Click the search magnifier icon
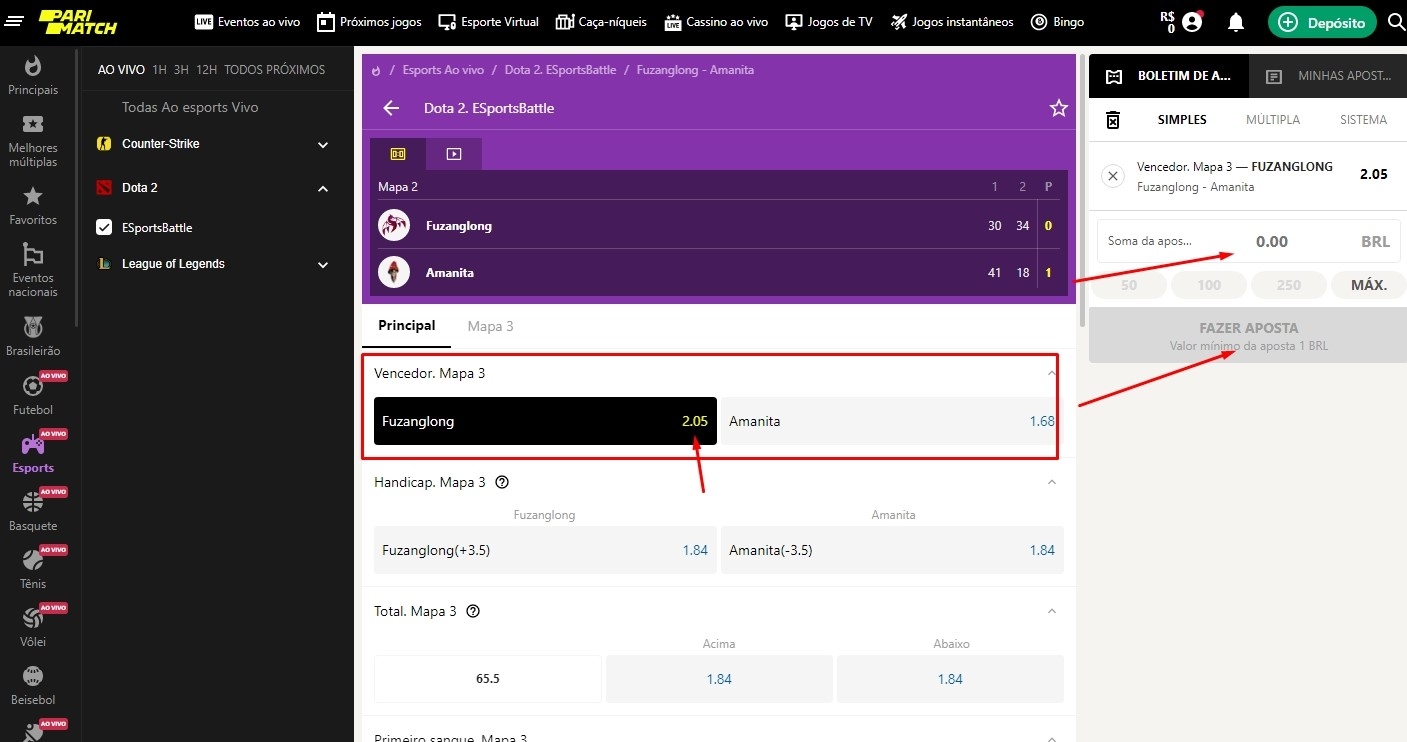This screenshot has width=1407, height=742. 1396,22
